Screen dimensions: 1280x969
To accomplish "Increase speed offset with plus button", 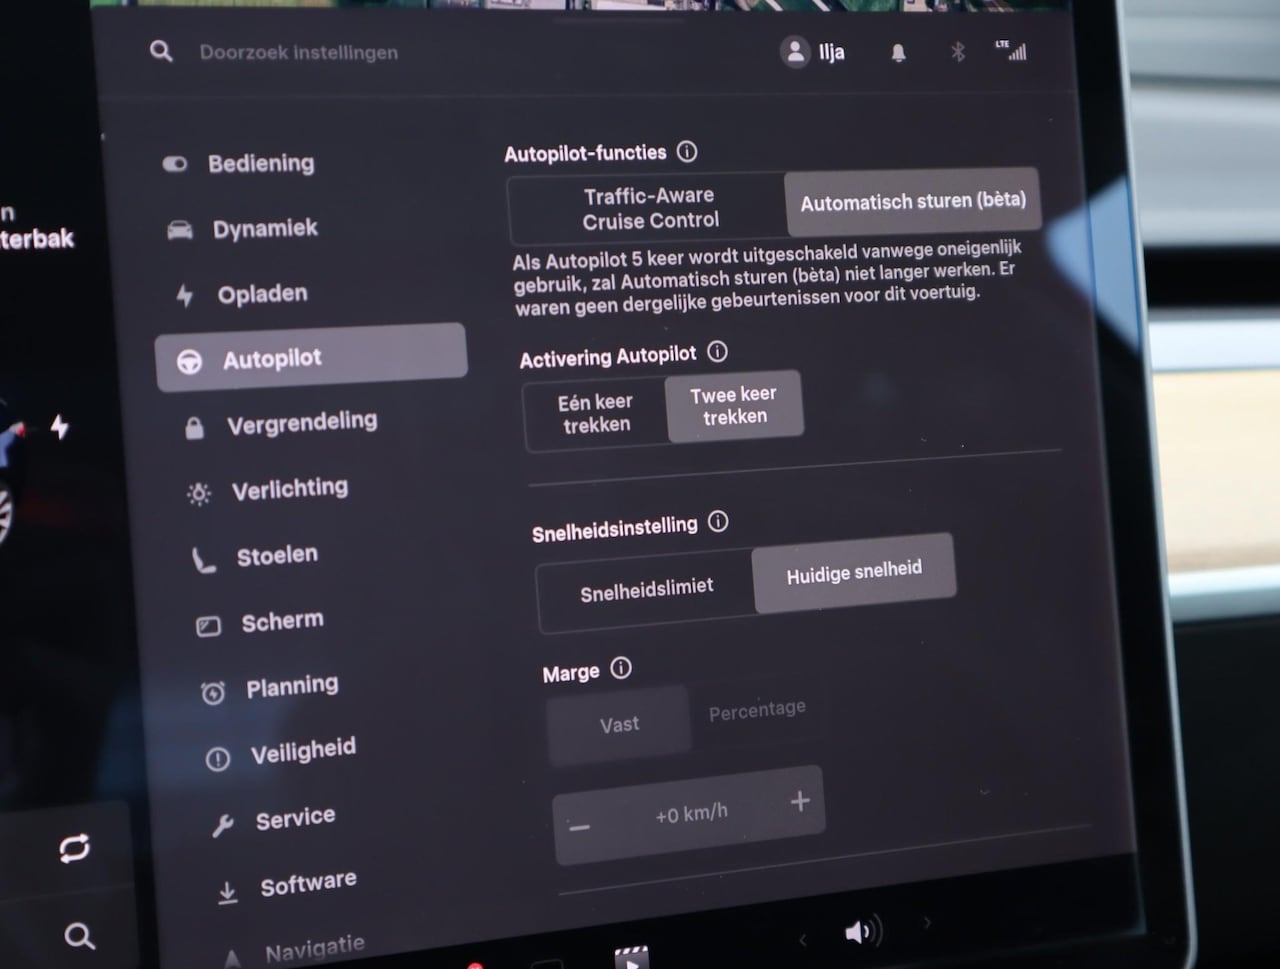I will tap(799, 801).
